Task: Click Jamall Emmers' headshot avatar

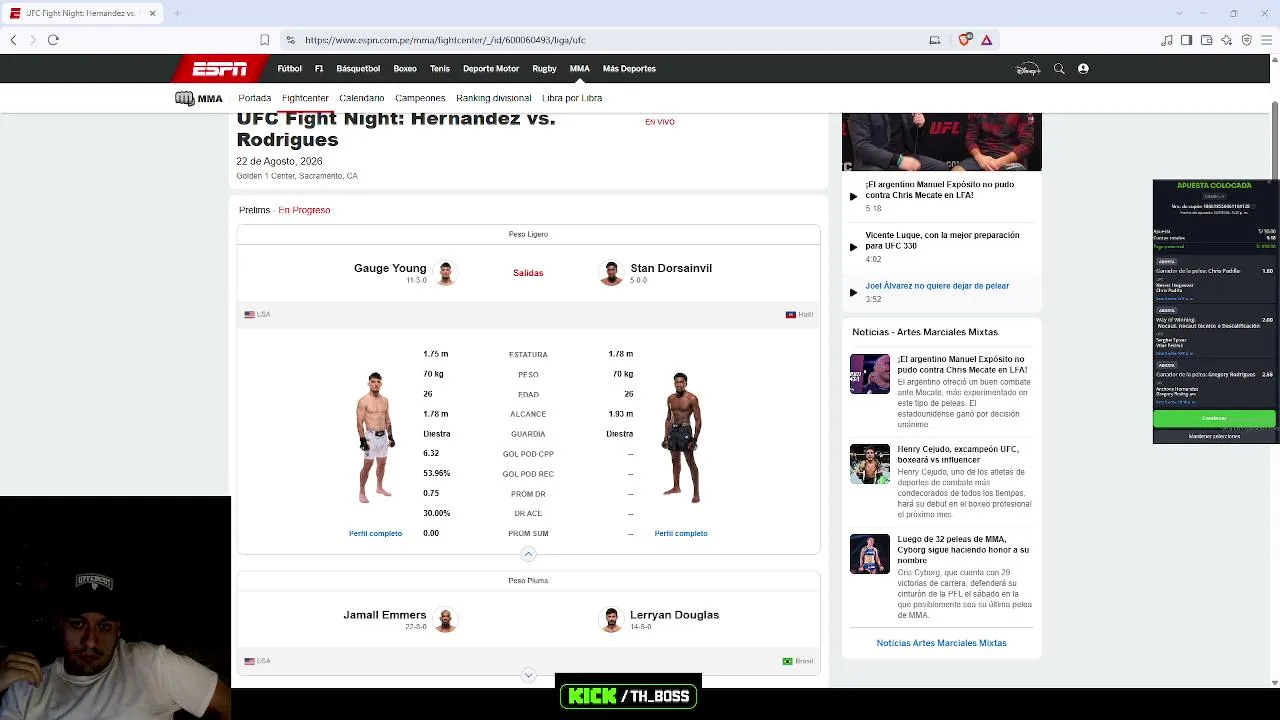Action: coord(446,620)
